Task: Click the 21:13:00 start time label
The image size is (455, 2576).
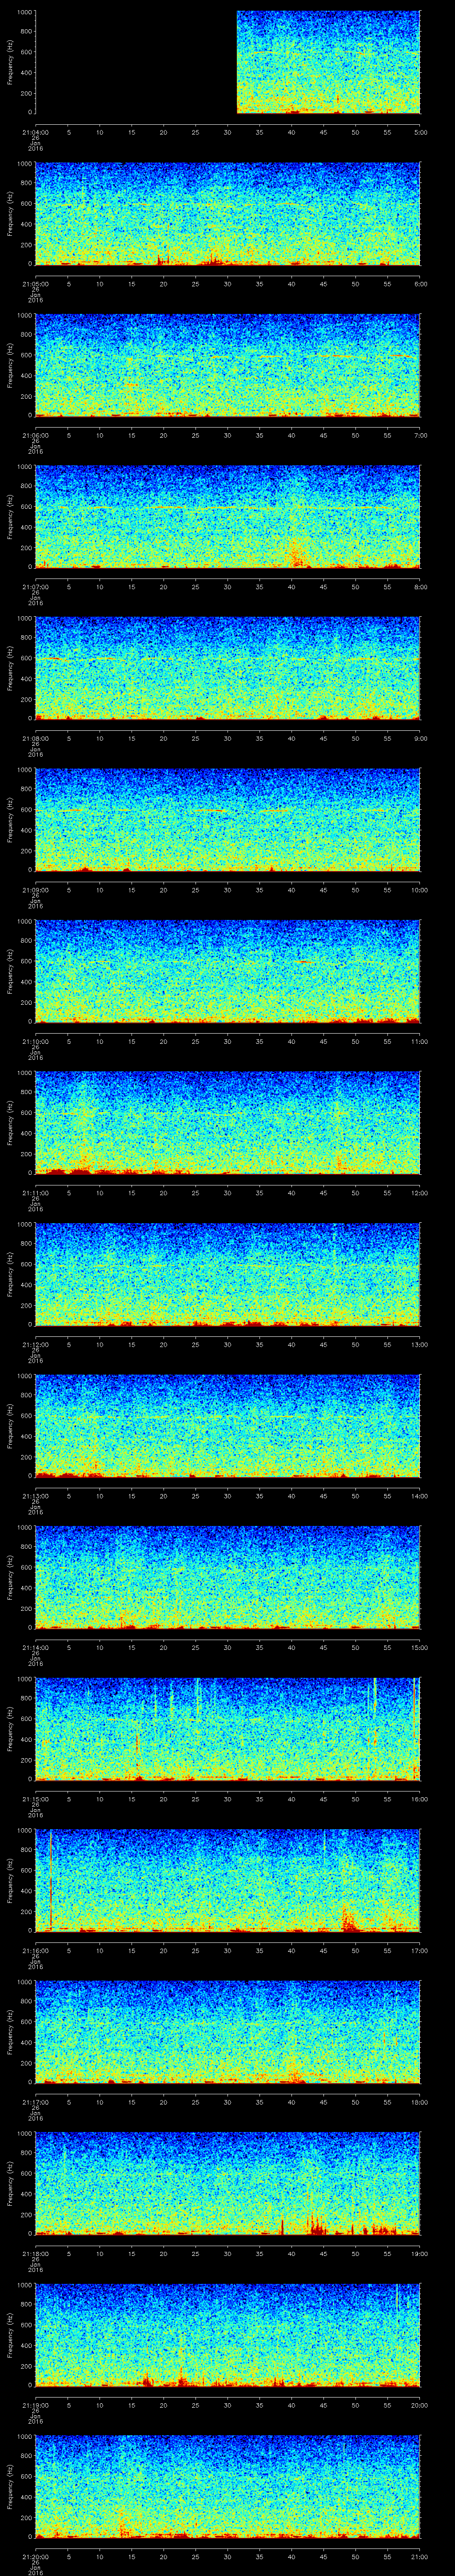Action: (35, 1495)
